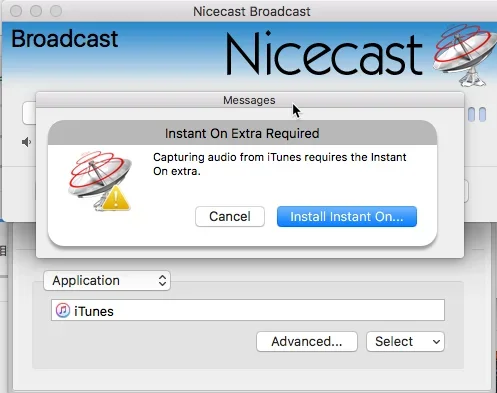Click the warning dish icon in dialog

click(99, 182)
